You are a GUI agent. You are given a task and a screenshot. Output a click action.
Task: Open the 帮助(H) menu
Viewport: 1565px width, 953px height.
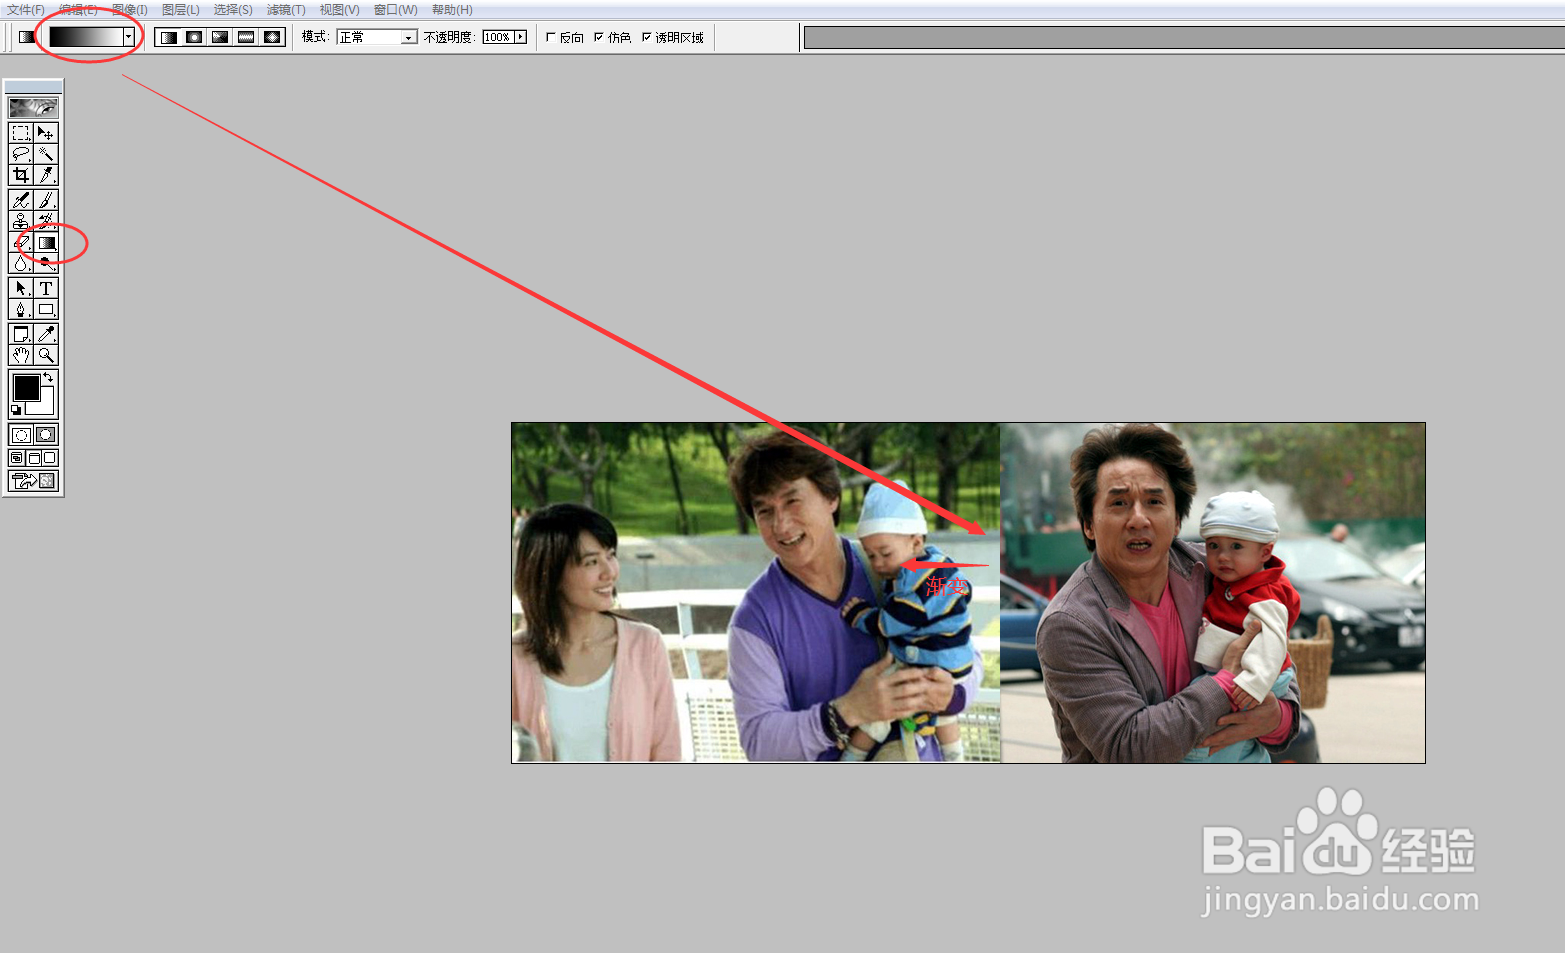click(452, 10)
